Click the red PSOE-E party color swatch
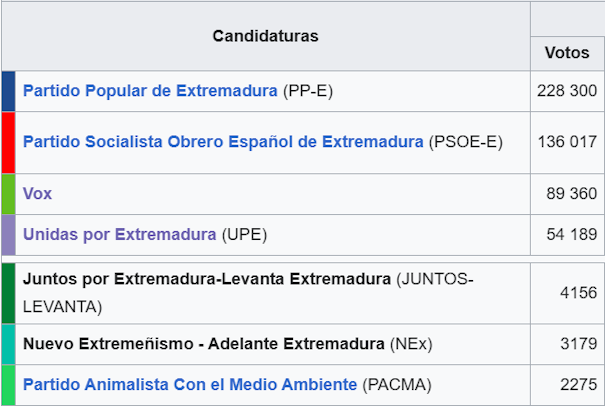Viewport: 605px width, 406px height. tap(8, 142)
